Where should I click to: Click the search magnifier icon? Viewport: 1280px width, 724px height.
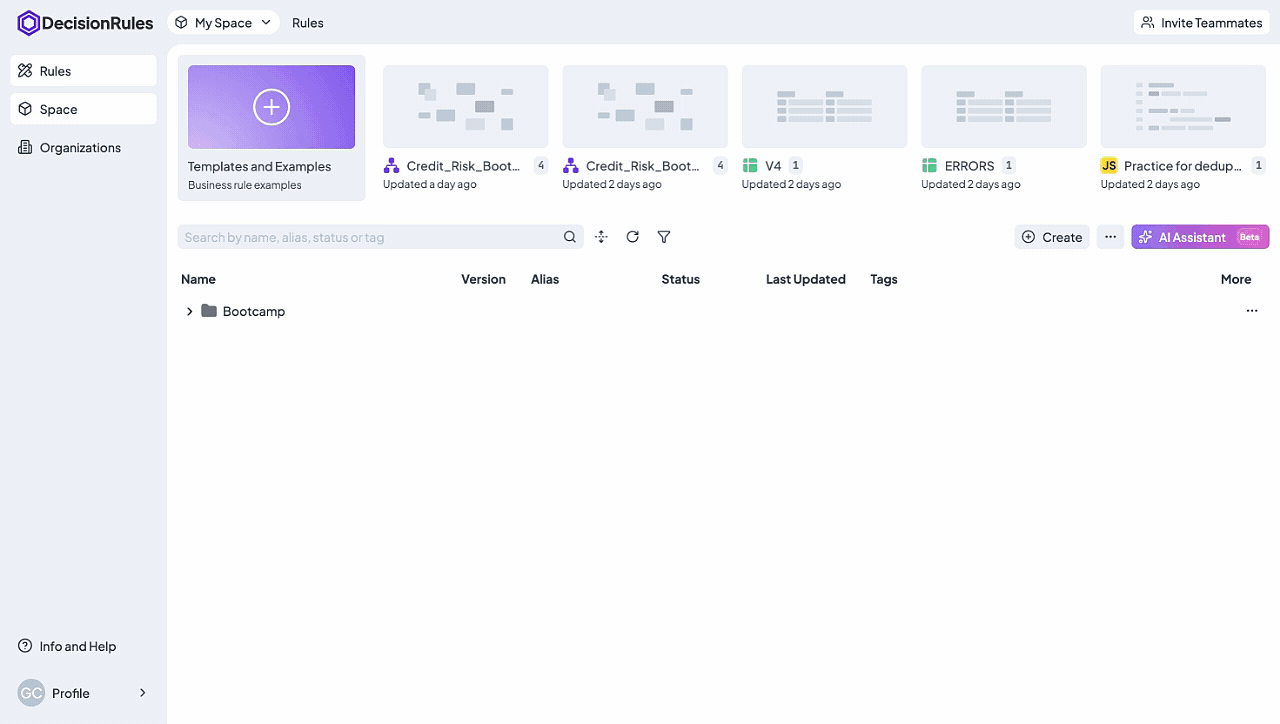(x=570, y=237)
